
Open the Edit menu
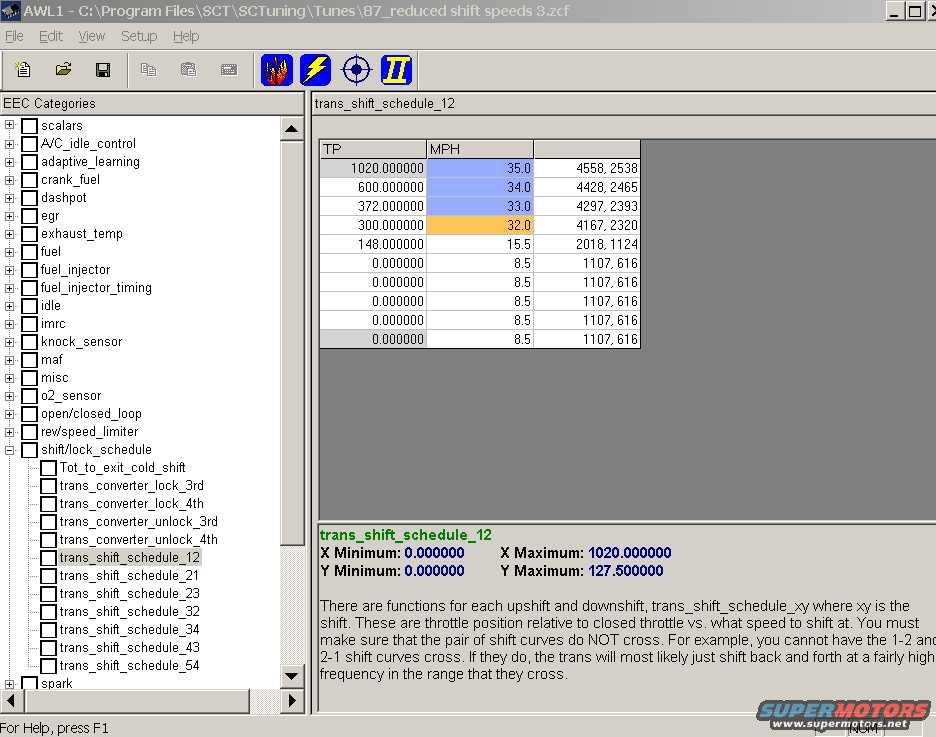50,36
